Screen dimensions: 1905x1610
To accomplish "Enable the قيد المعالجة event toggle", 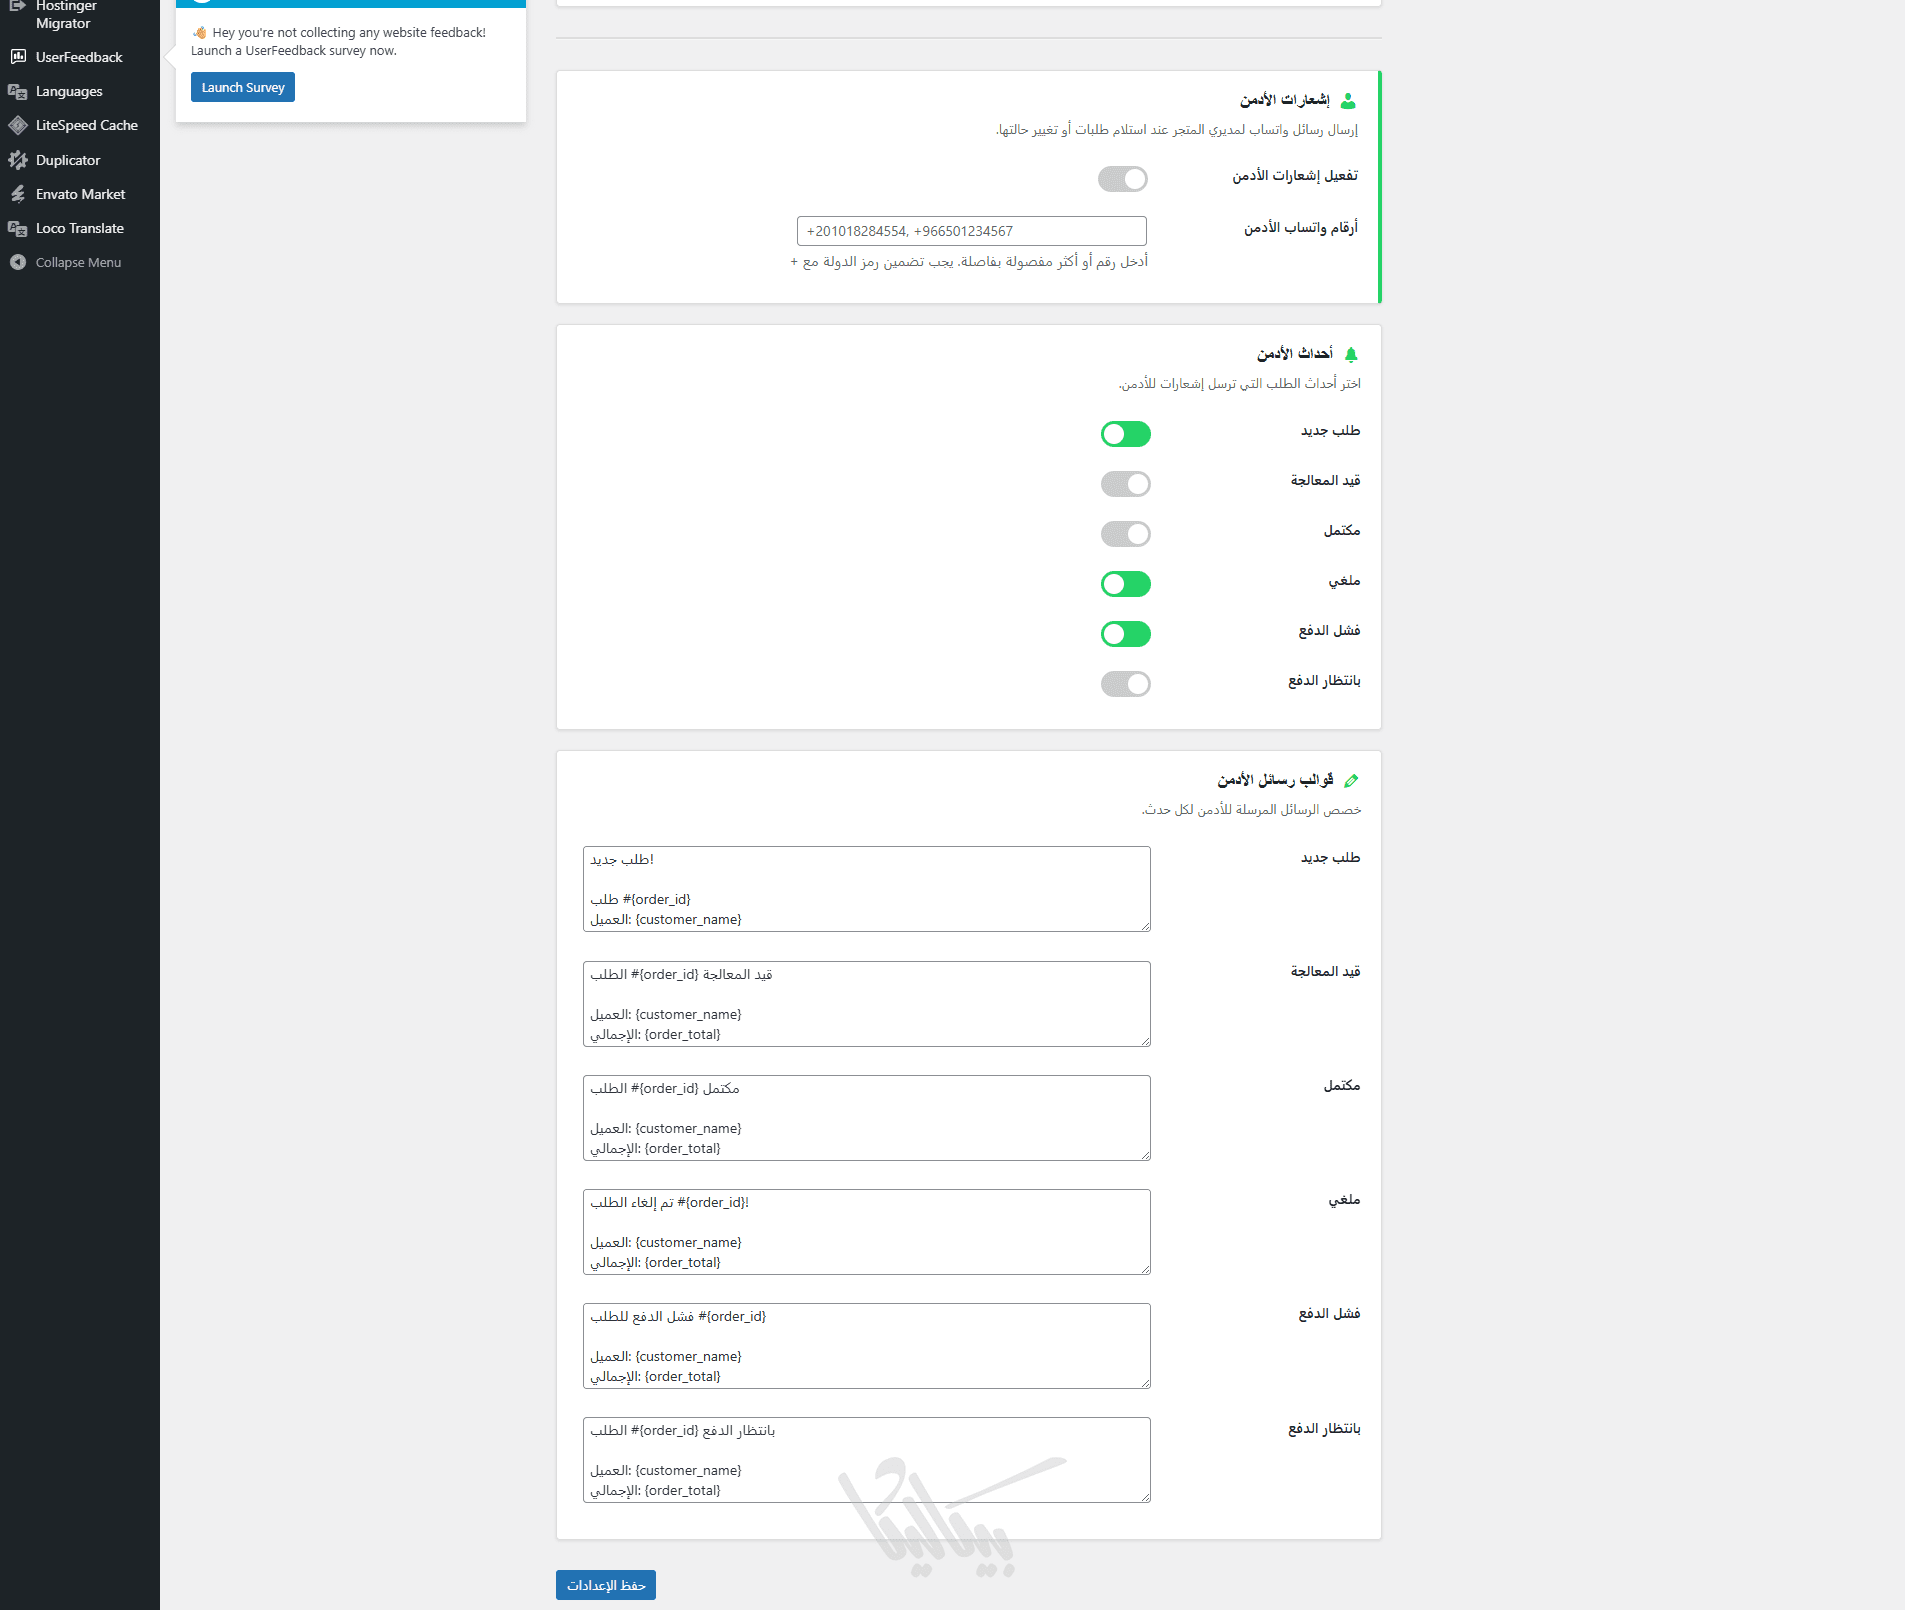I will (1125, 484).
